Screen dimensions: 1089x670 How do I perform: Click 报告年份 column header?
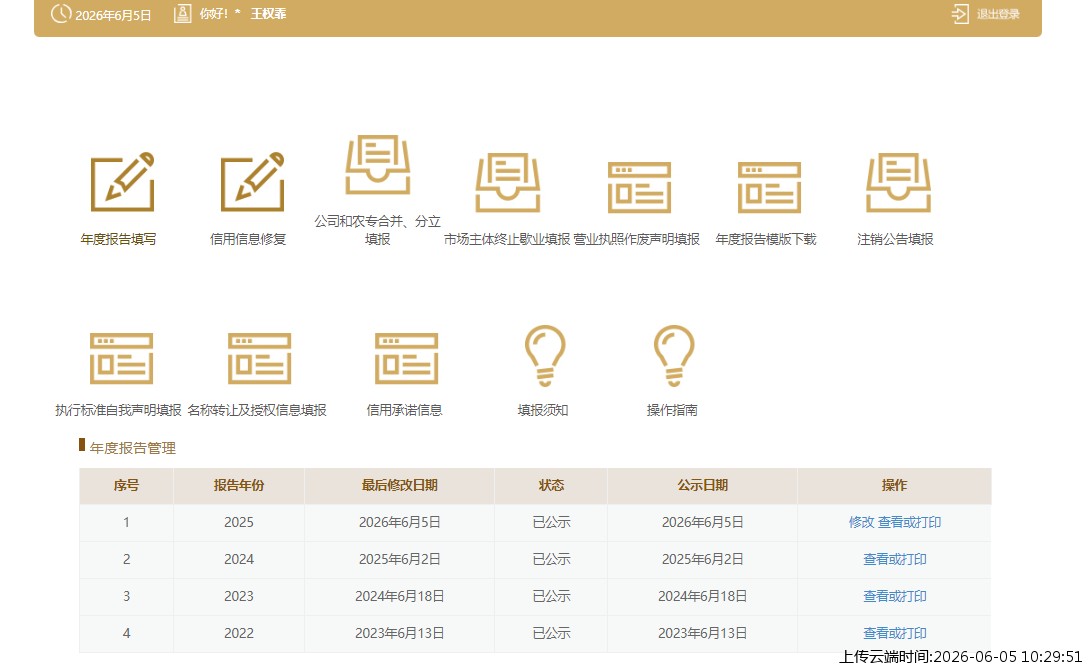tap(239, 485)
